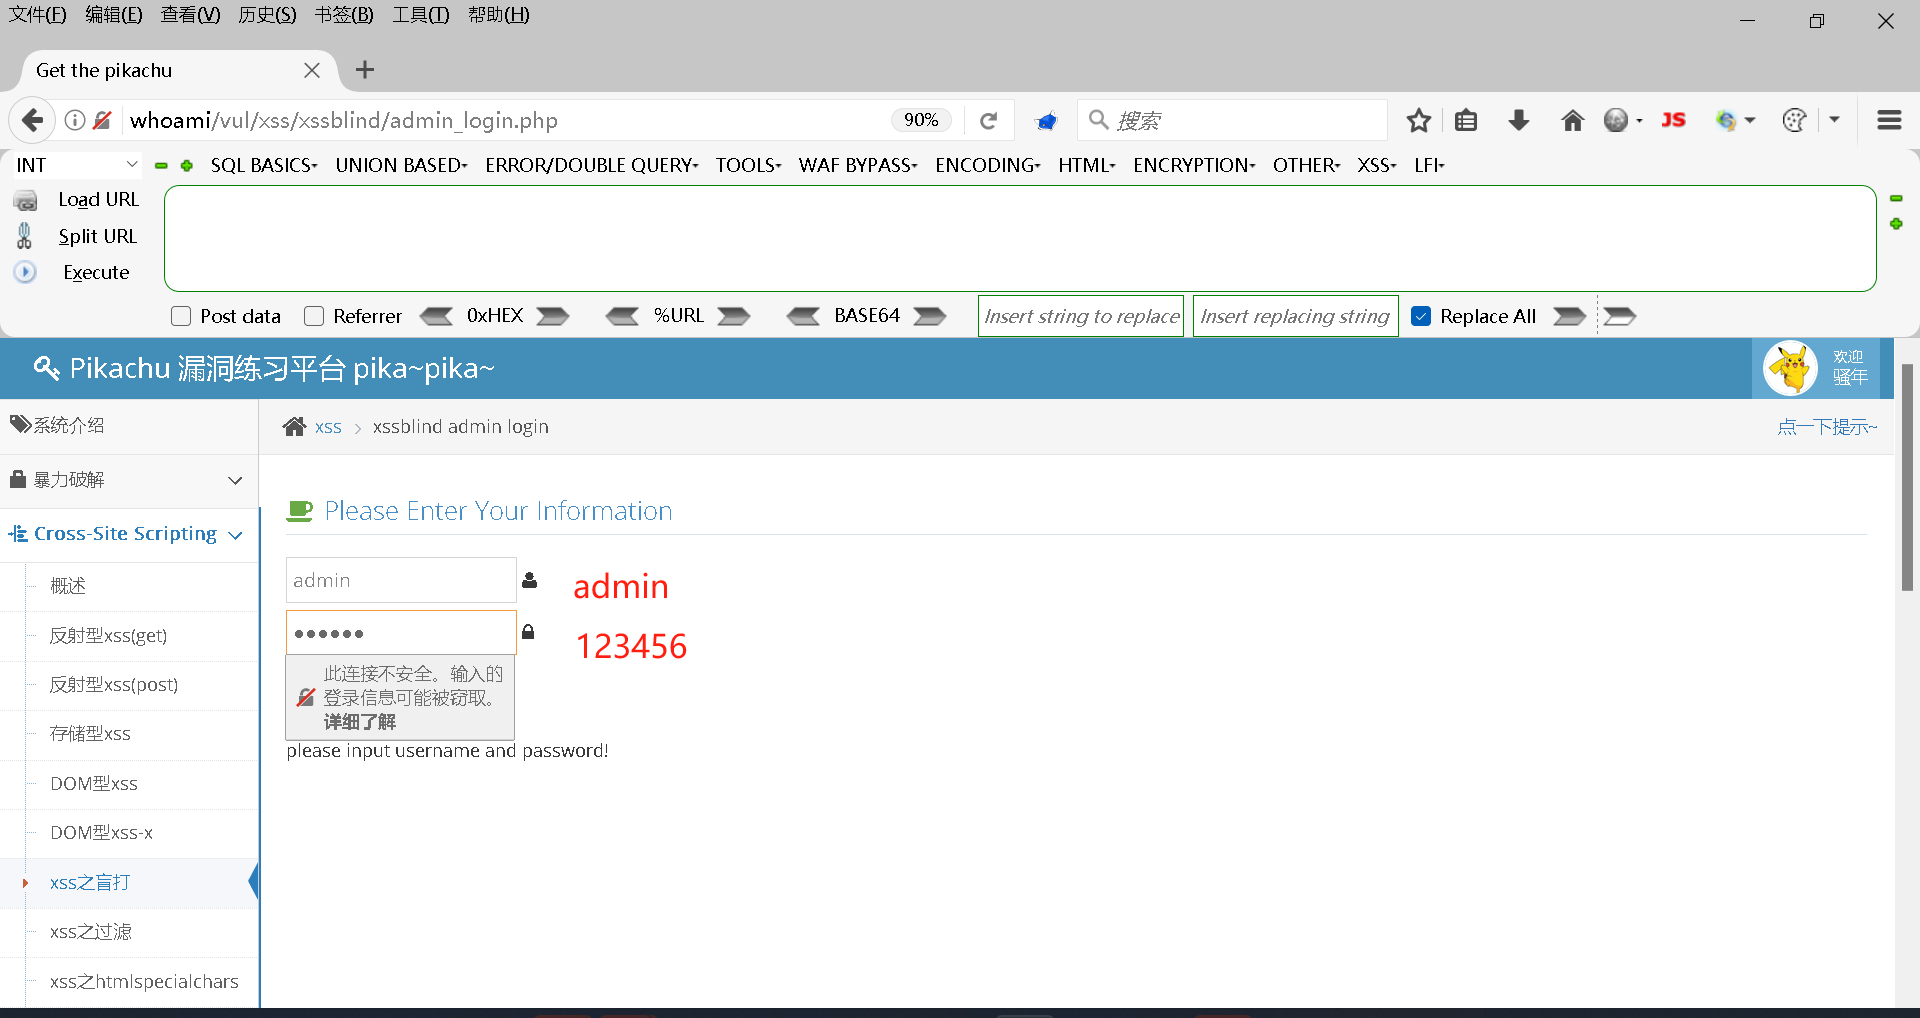Click the password input field
This screenshot has width=1920, height=1018.
pyautogui.click(x=401, y=633)
